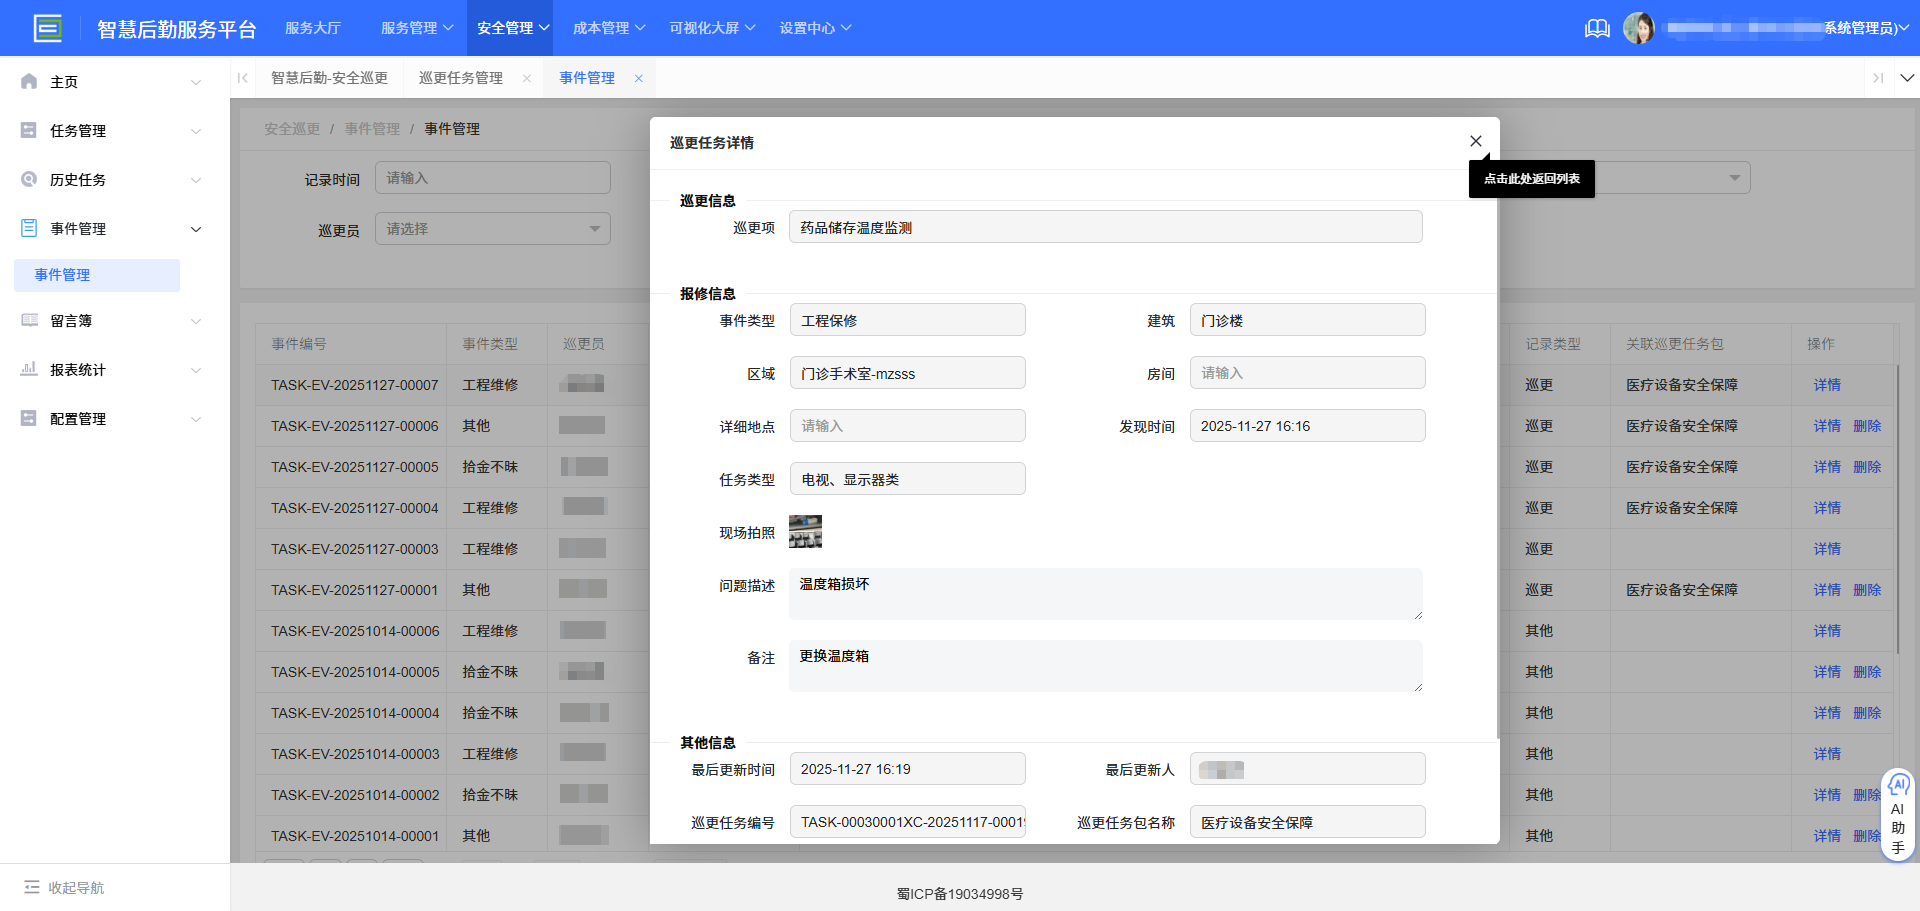Open the 主页 home icon in sidebar
Image resolution: width=1920 pixels, height=911 pixels.
28,81
